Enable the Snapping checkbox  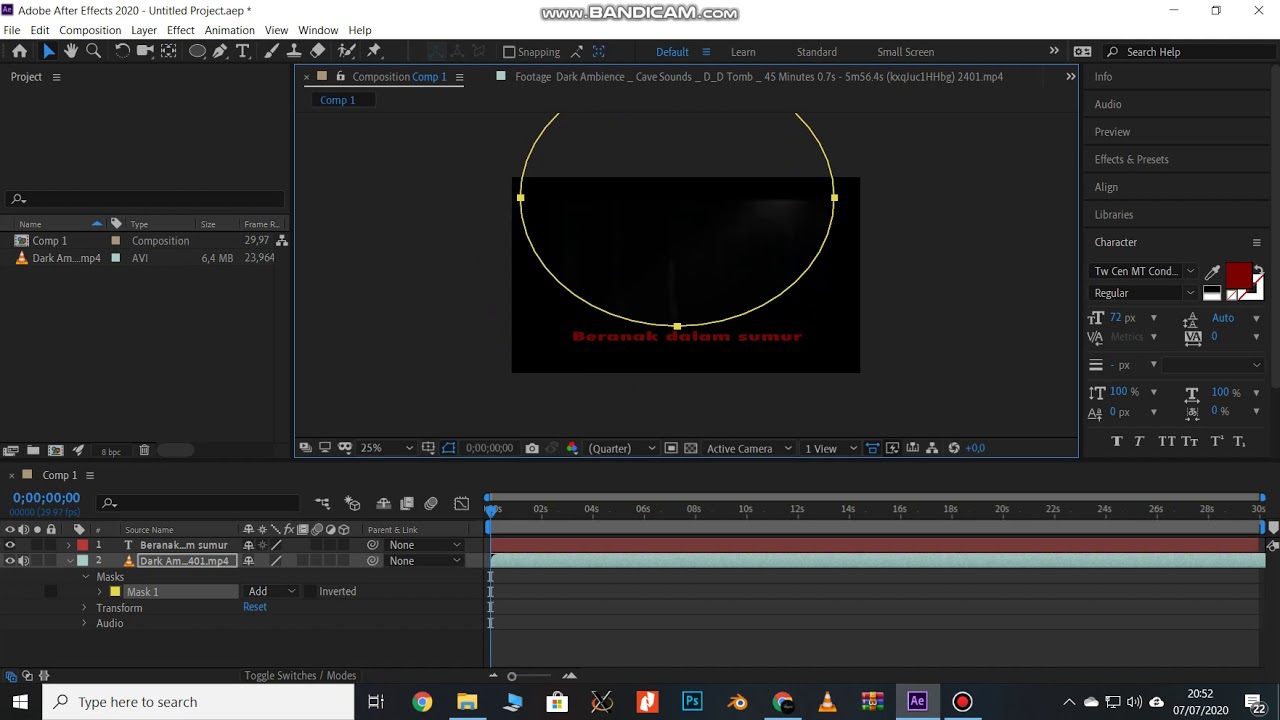(509, 52)
